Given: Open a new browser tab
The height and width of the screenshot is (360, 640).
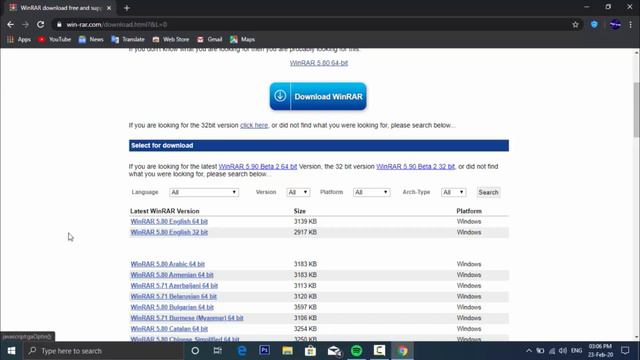Looking at the screenshot, I should point(127,8).
